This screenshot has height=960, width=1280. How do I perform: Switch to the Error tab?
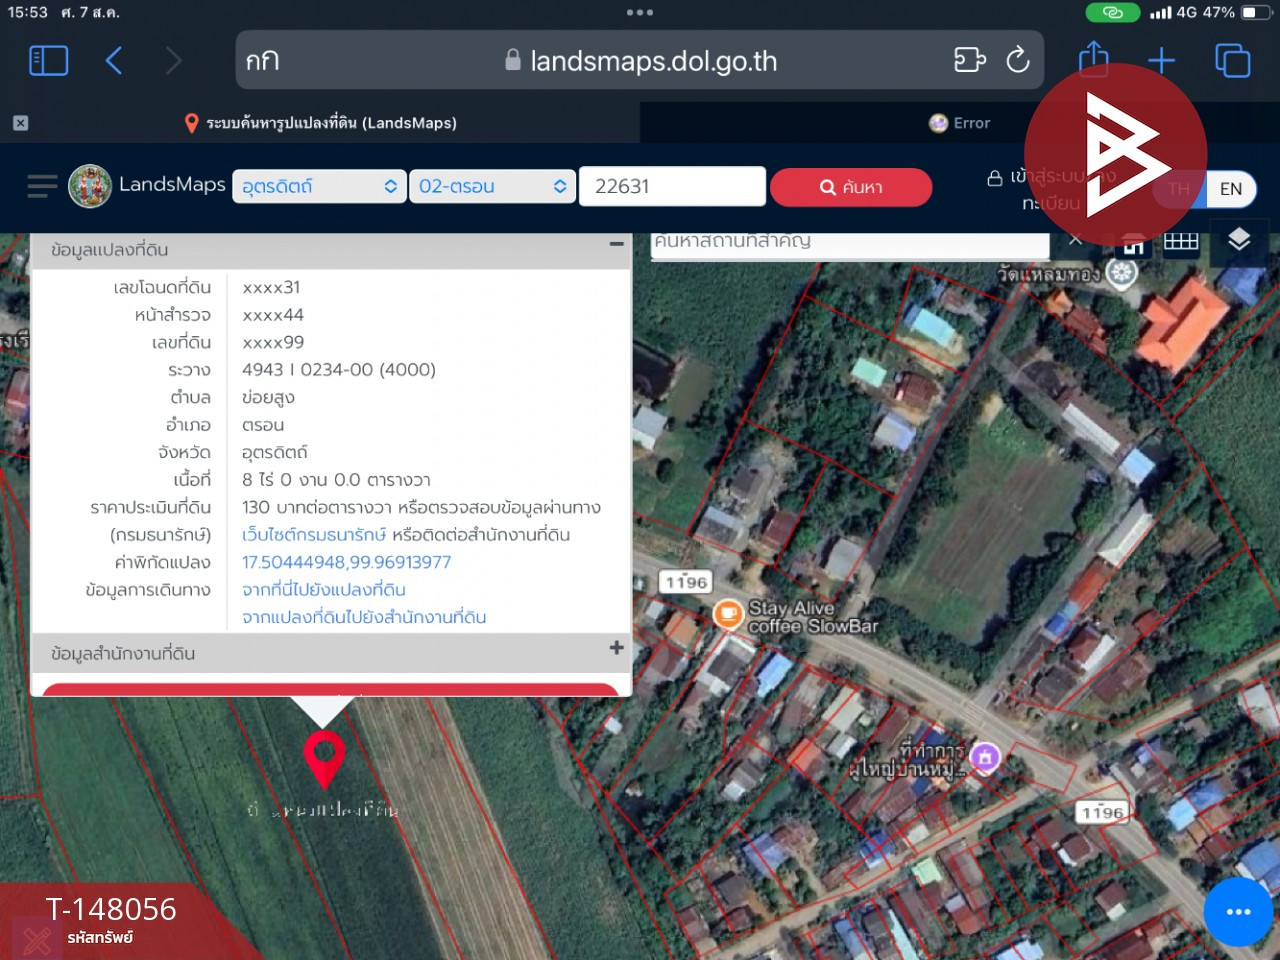pyautogui.click(x=960, y=123)
